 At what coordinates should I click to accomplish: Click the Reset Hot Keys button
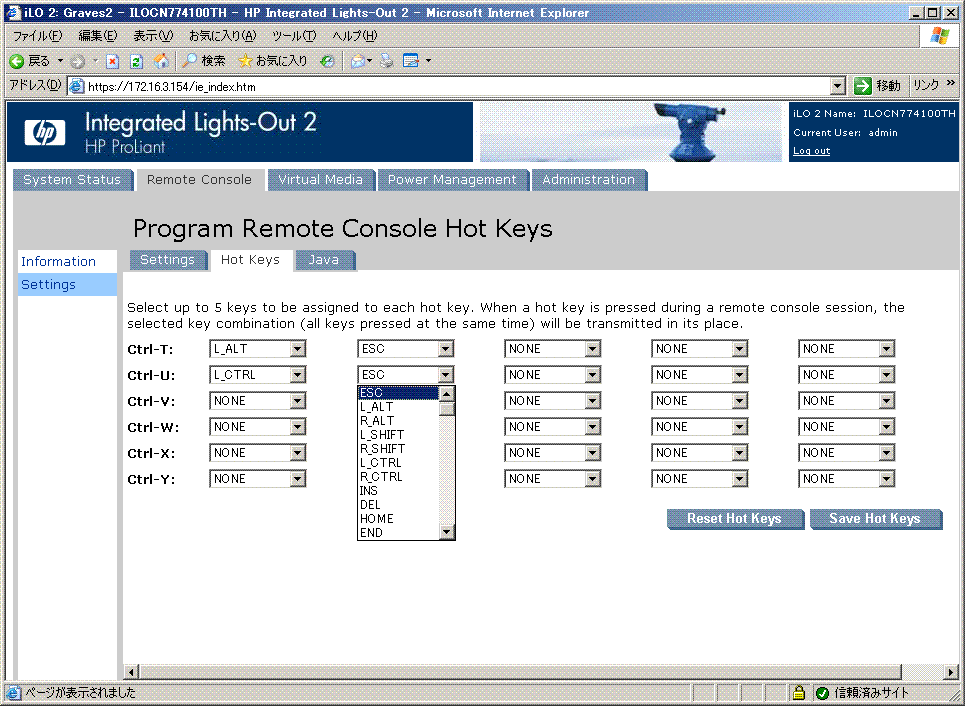point(735,519)
